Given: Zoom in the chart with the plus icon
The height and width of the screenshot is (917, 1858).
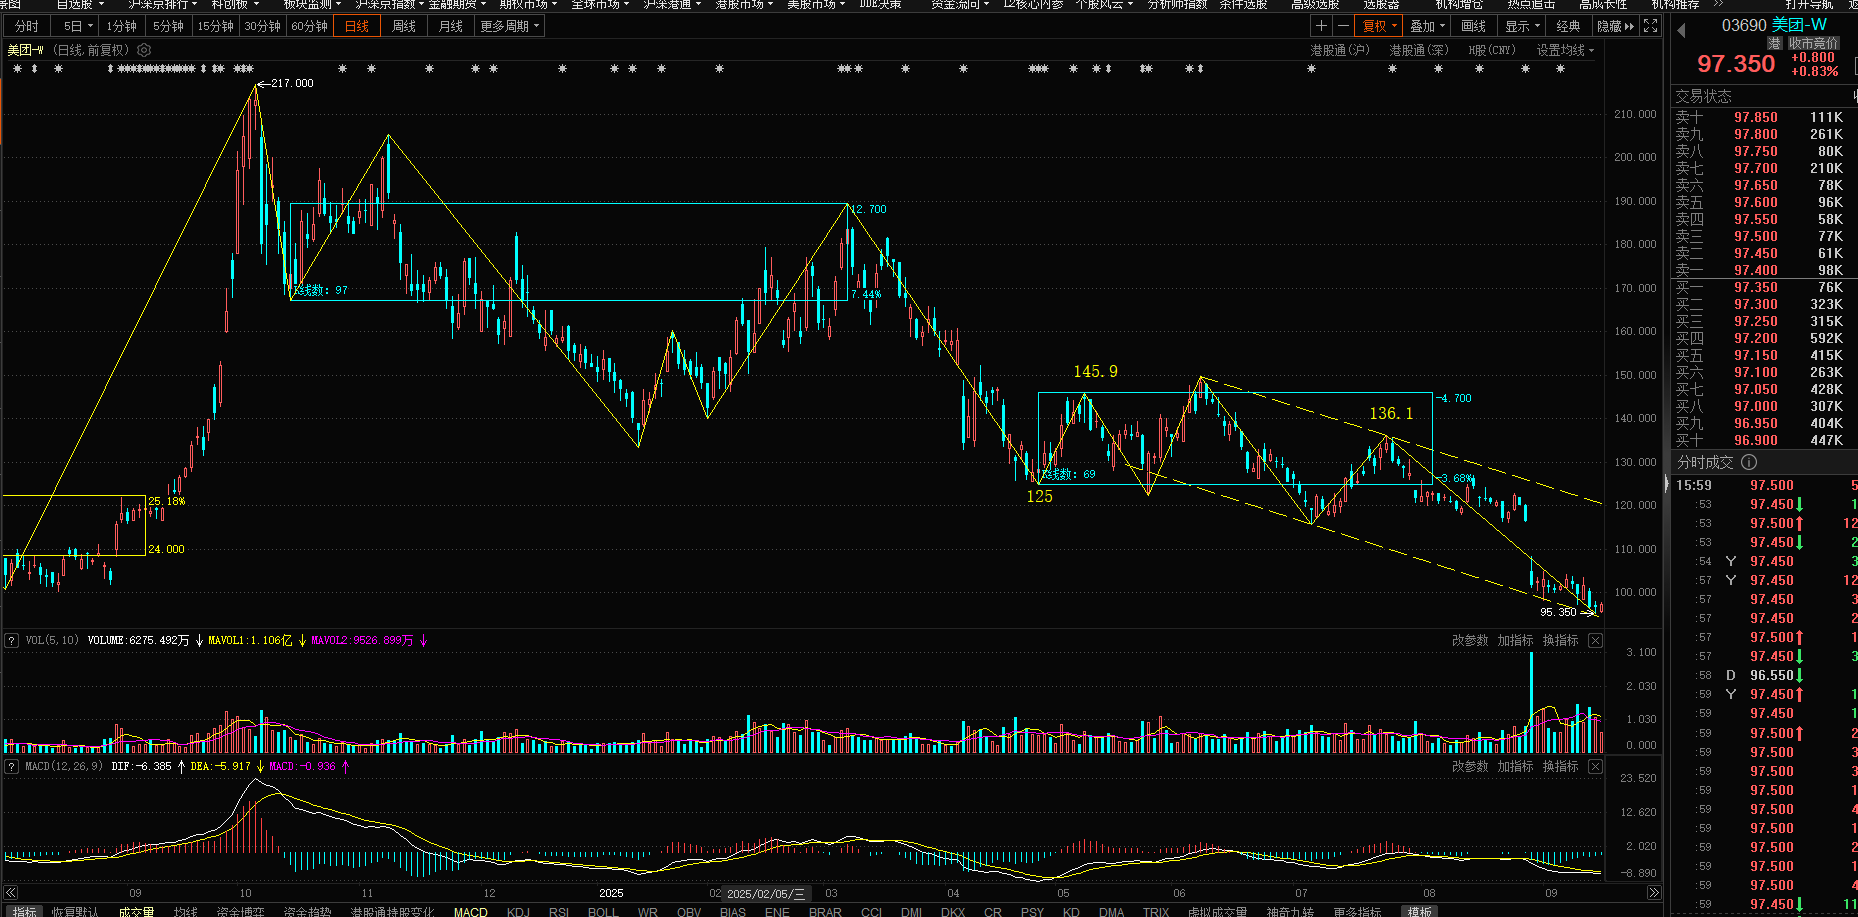Looking at the screenshot, I should coord(1321,26).
